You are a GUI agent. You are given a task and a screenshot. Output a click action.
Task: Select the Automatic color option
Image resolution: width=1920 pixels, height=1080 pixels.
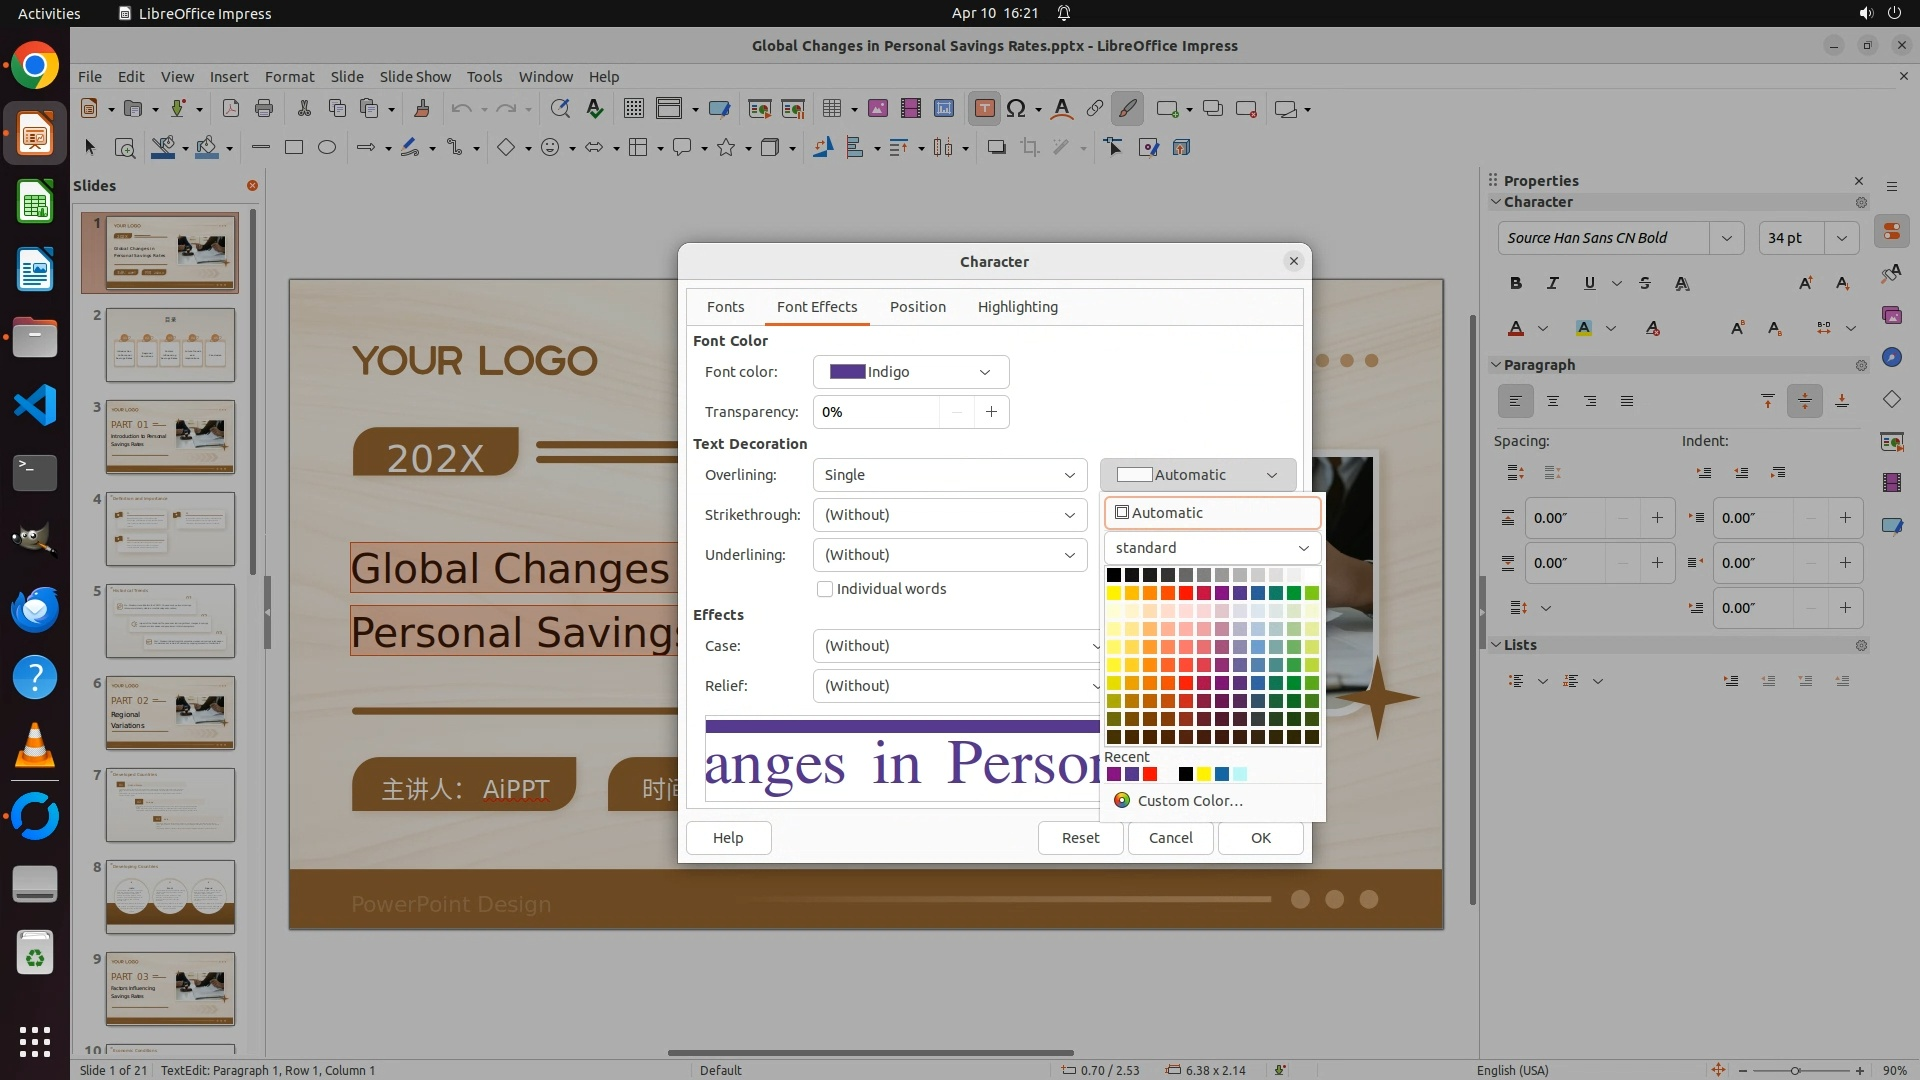(1212, 513)
